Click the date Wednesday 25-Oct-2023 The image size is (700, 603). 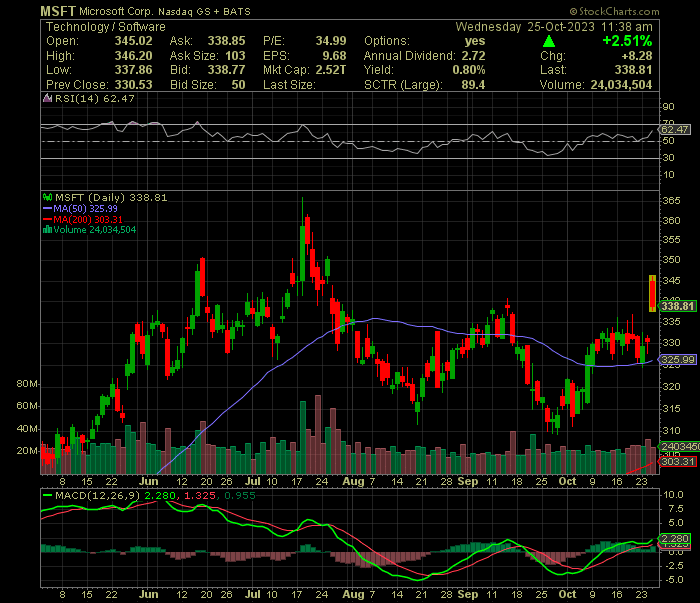pyautogui.click(x=525, y=27)
